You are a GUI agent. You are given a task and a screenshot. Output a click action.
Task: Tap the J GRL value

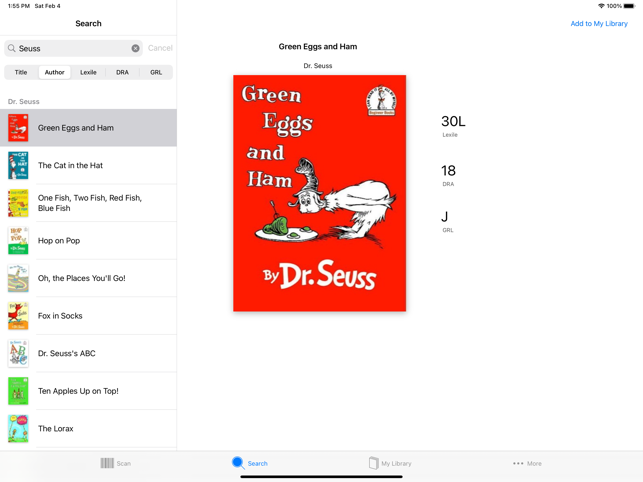tap(445, 217)
